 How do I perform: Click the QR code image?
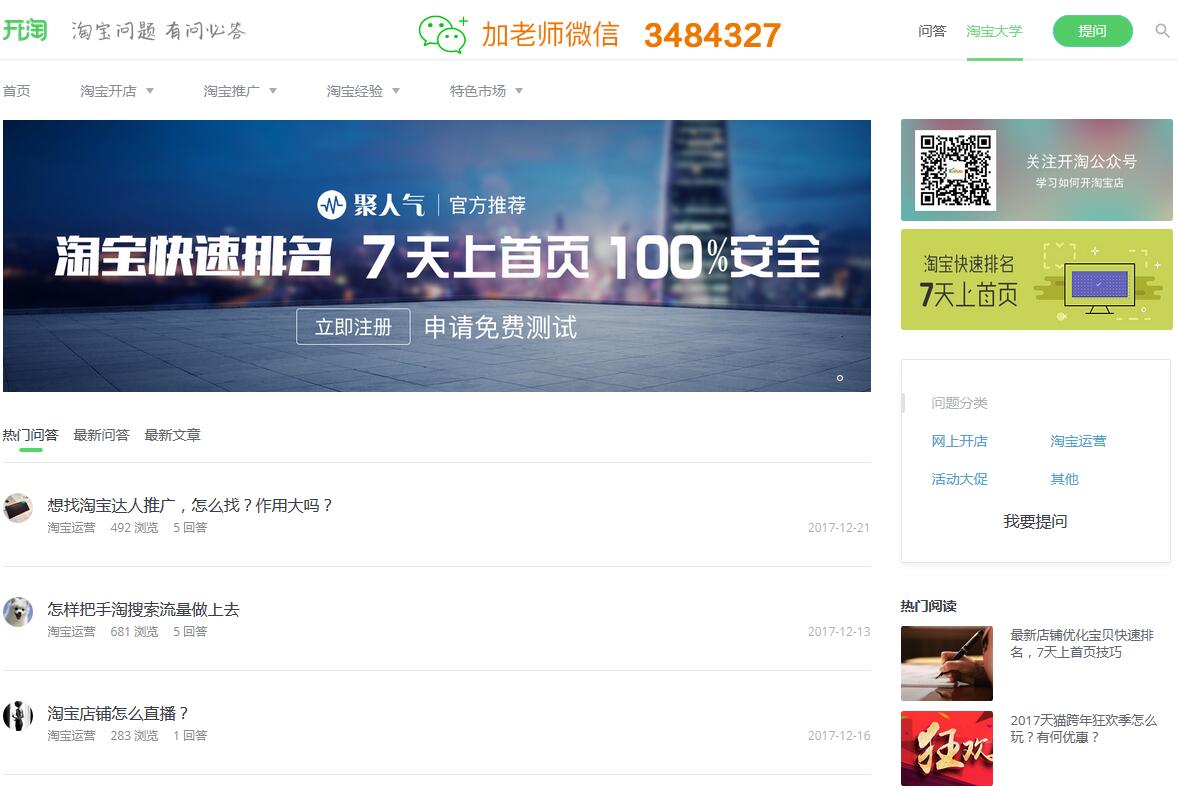tap(956, 170)
